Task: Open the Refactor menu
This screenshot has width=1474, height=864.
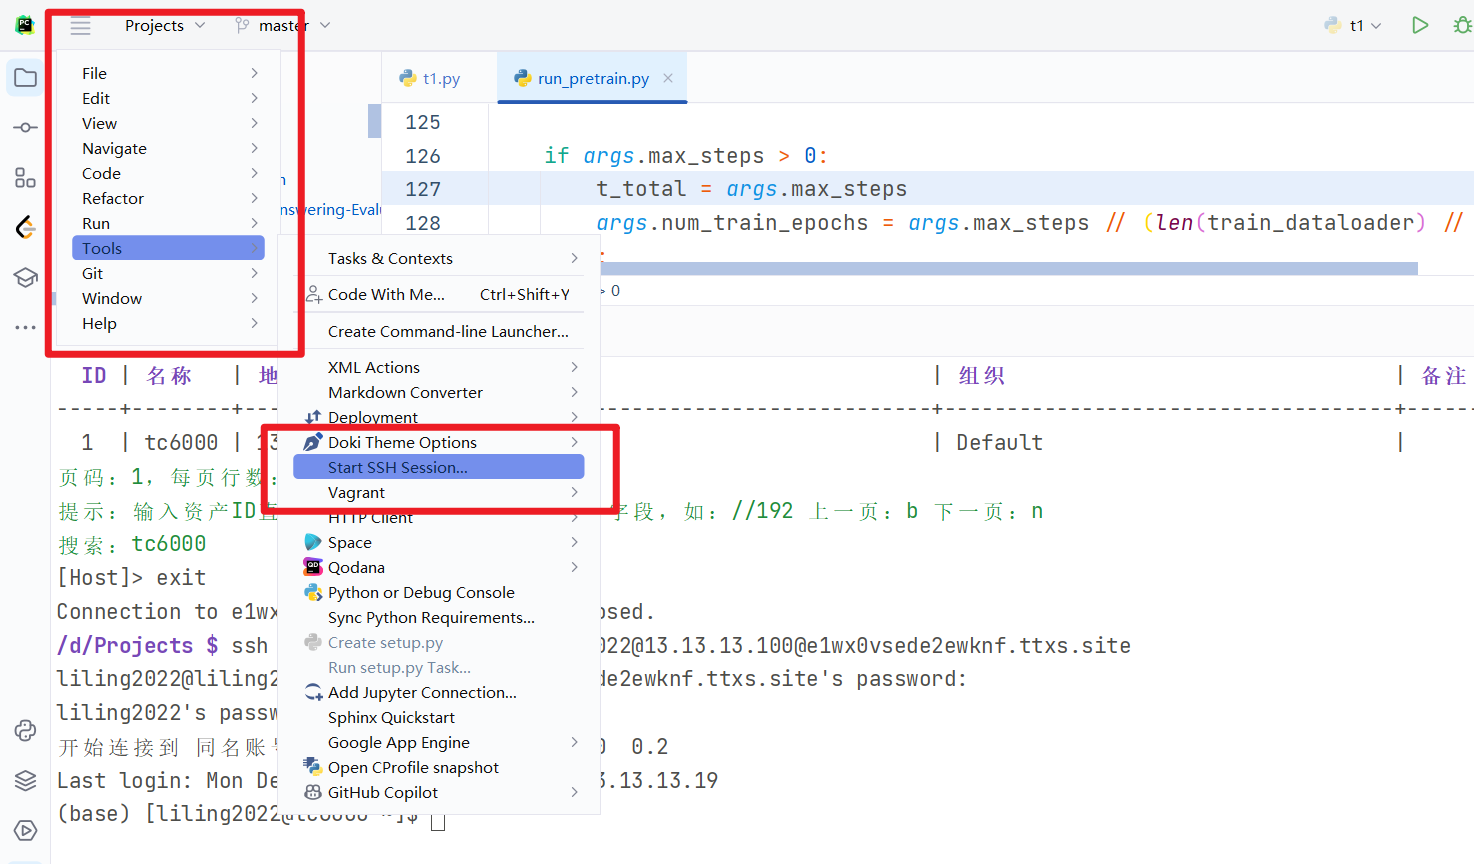Action: pos(168,198)
